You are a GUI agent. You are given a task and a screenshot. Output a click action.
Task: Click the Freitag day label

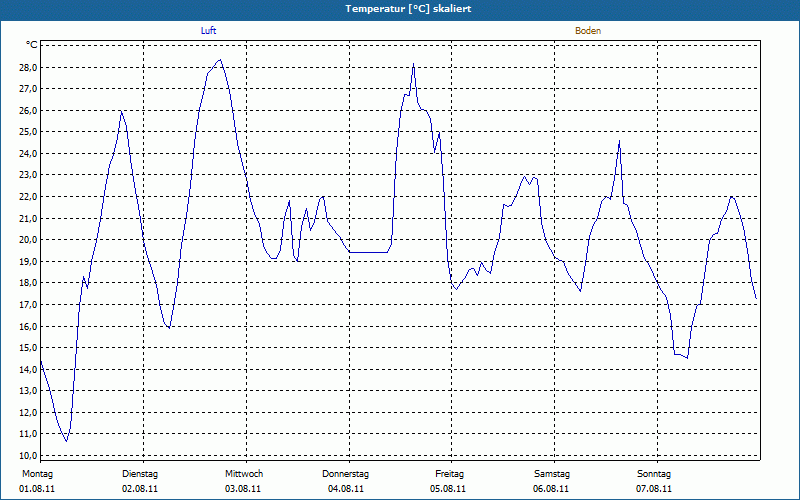449,474
